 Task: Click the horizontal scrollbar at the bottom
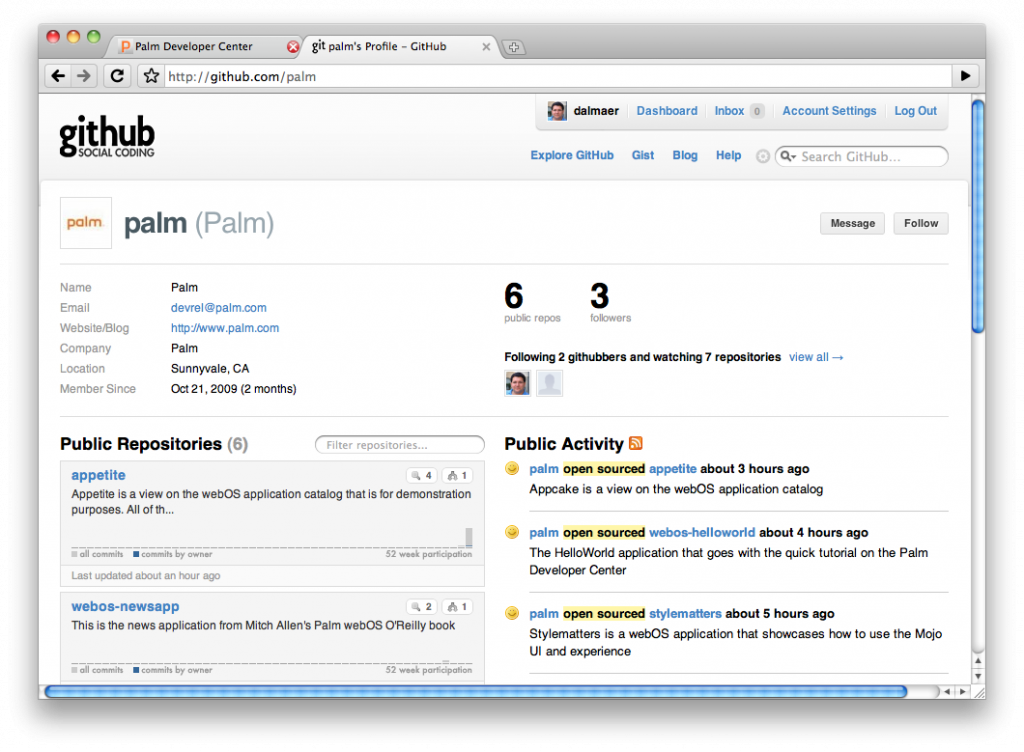[476, 691]
